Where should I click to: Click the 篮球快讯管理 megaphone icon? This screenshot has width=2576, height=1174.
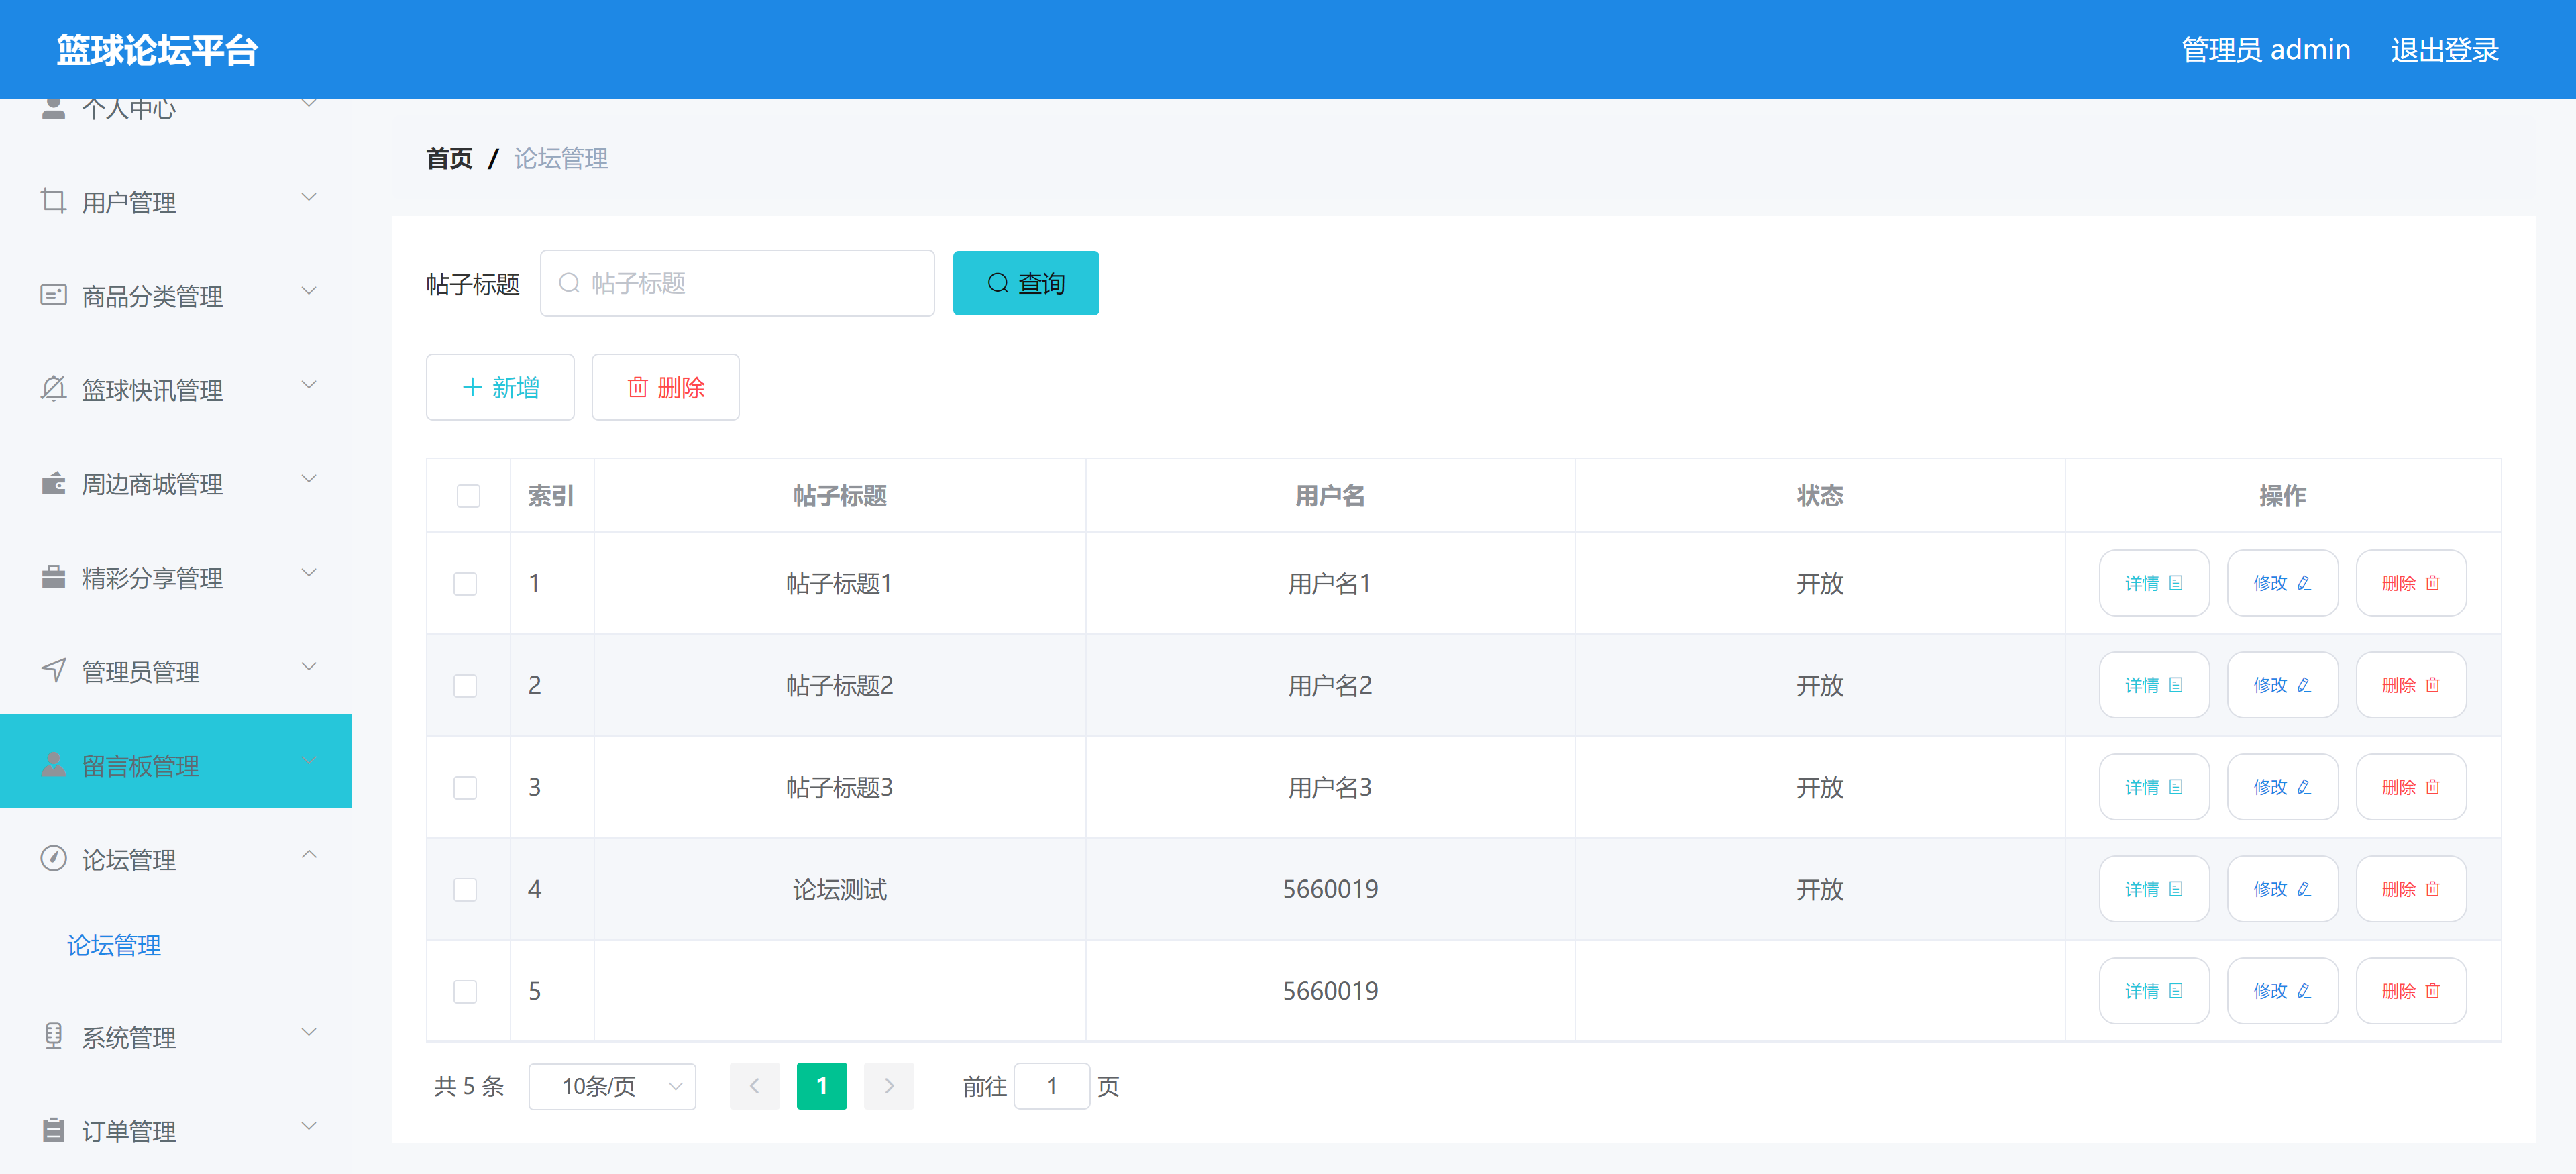(x=53, y=387)
